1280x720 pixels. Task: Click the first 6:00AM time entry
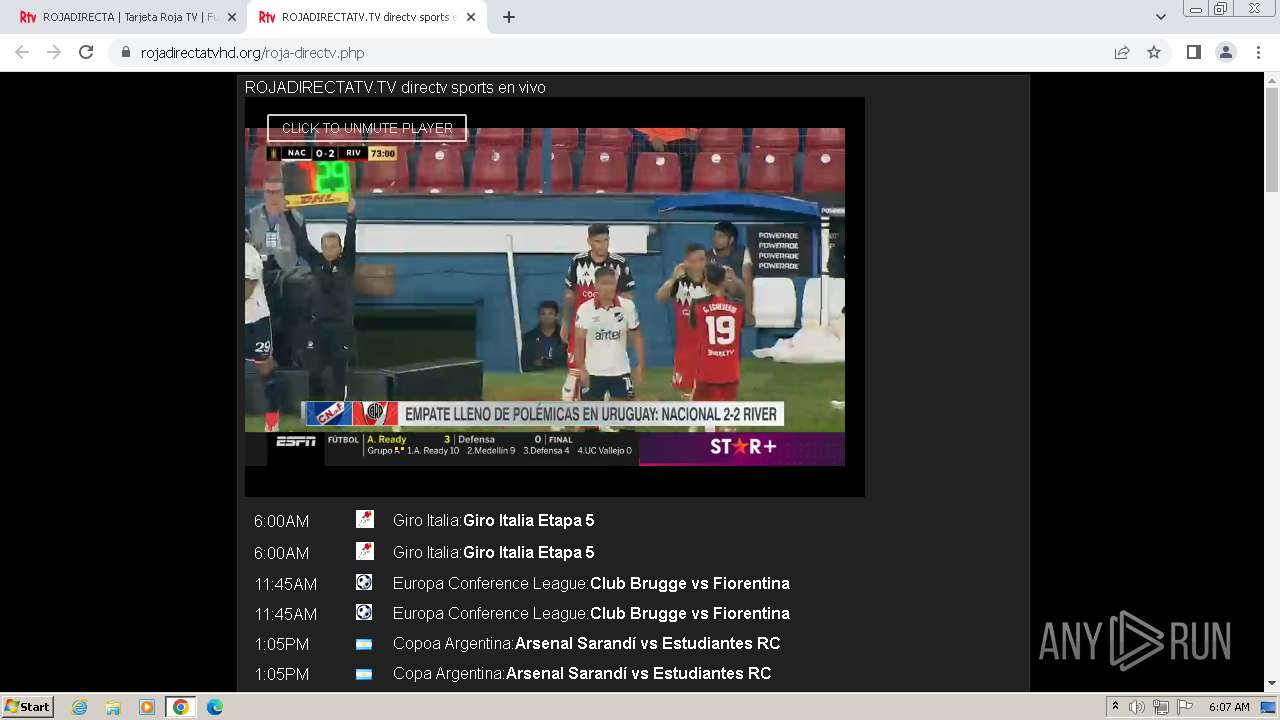pos(281,521)
